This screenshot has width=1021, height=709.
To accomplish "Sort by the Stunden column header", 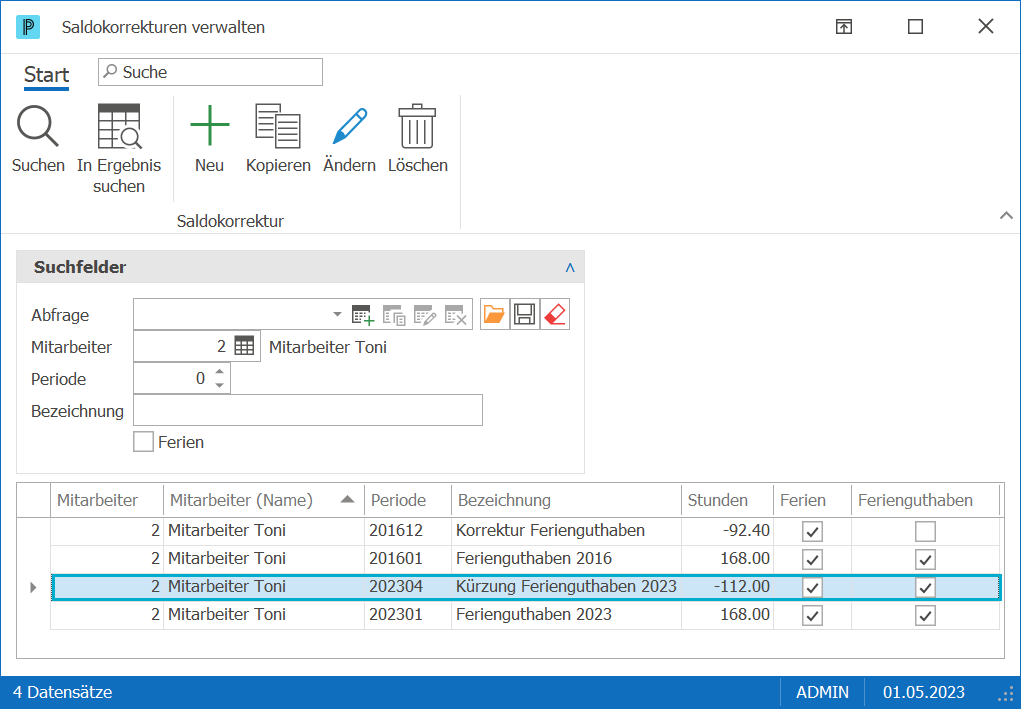I will click(x=727, y=500).
